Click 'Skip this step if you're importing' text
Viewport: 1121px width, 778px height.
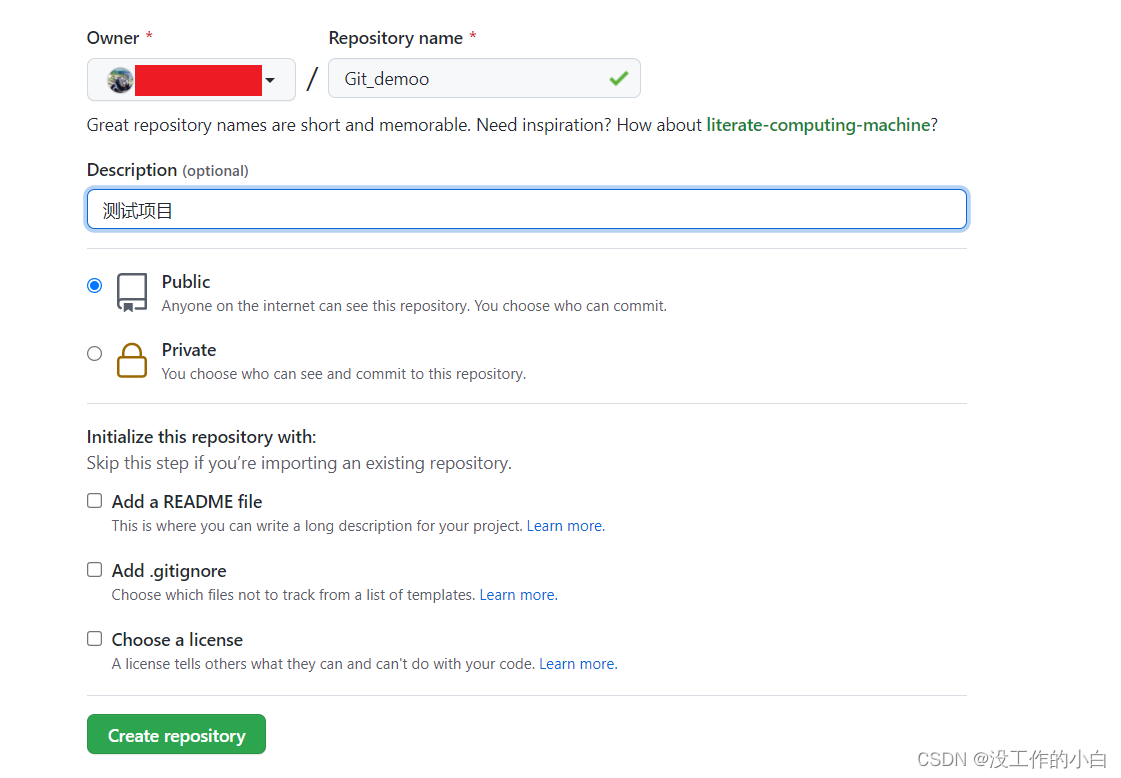point(300,463)
